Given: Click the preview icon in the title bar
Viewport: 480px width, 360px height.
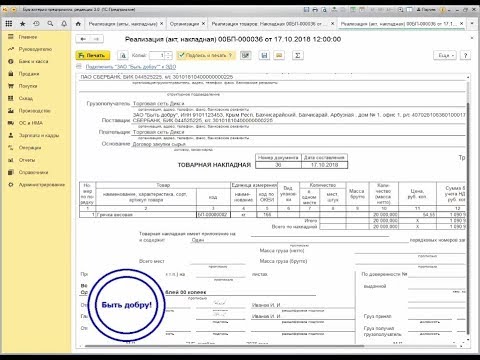Looking at the screenshot, I should point(324,10).
